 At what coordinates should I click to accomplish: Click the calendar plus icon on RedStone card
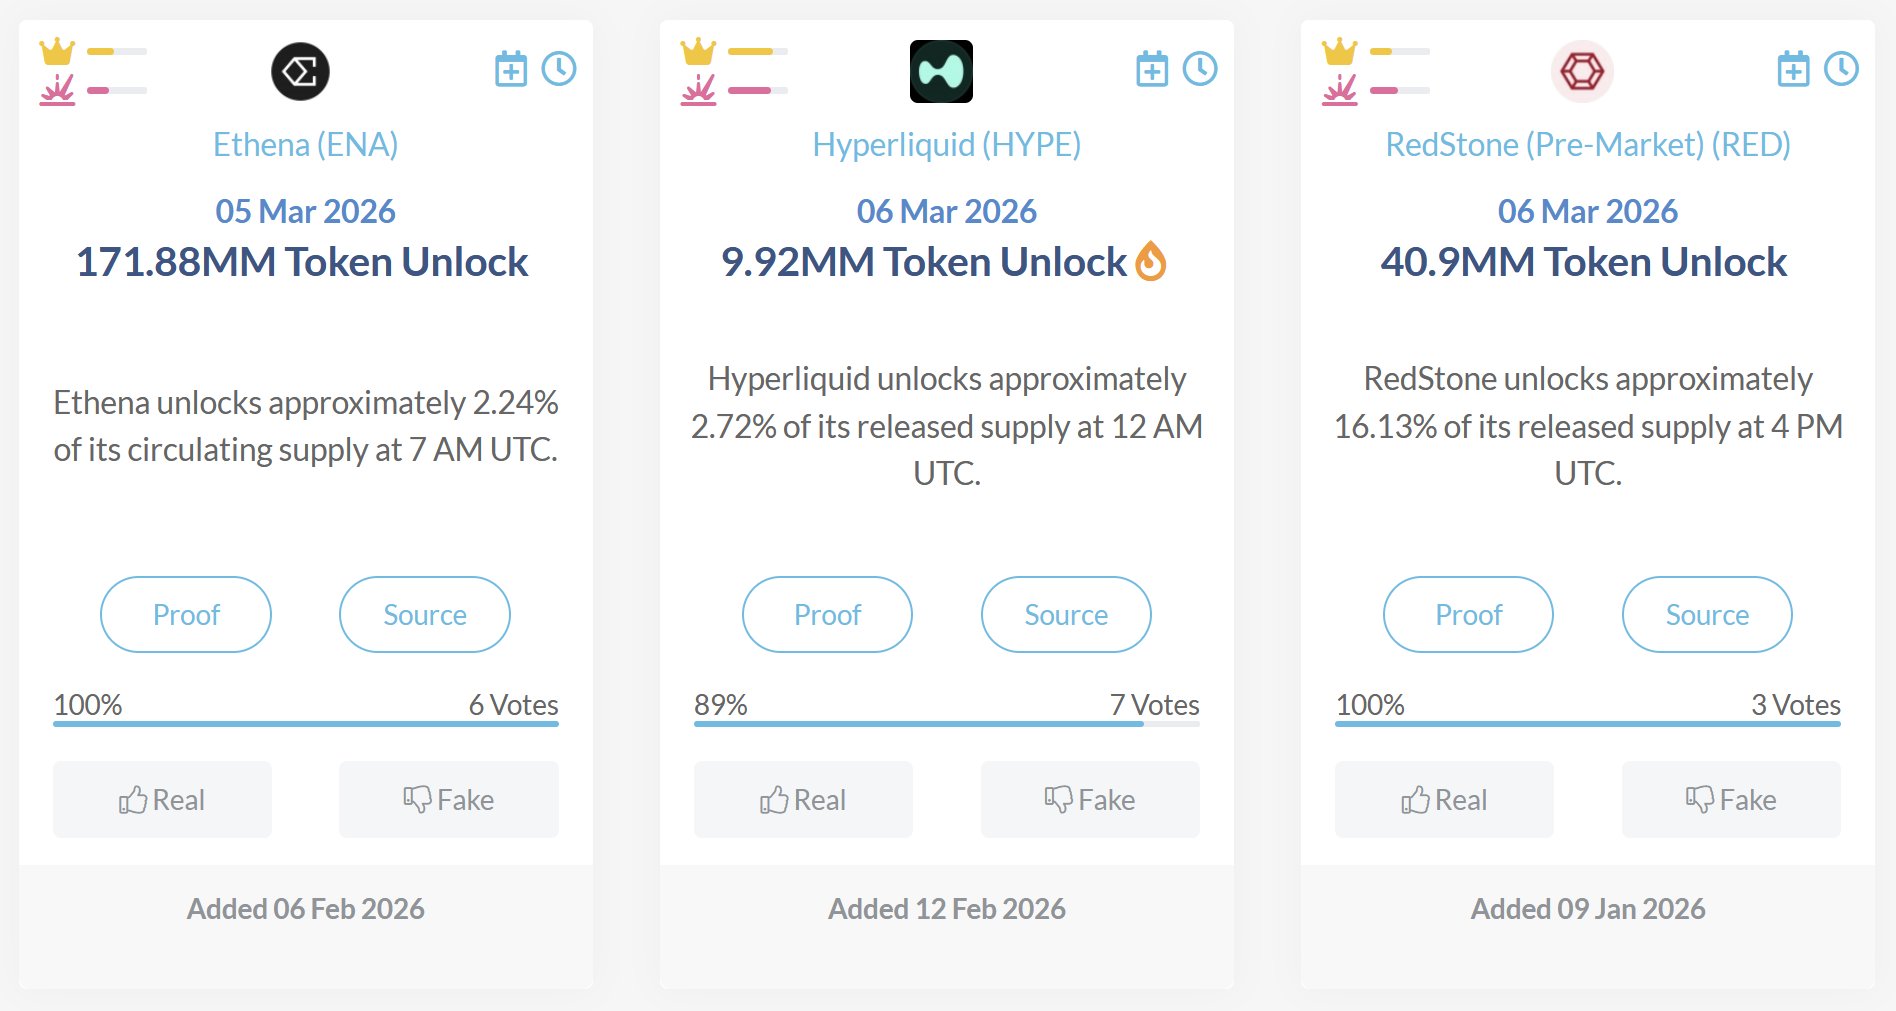click(1793, 69)
